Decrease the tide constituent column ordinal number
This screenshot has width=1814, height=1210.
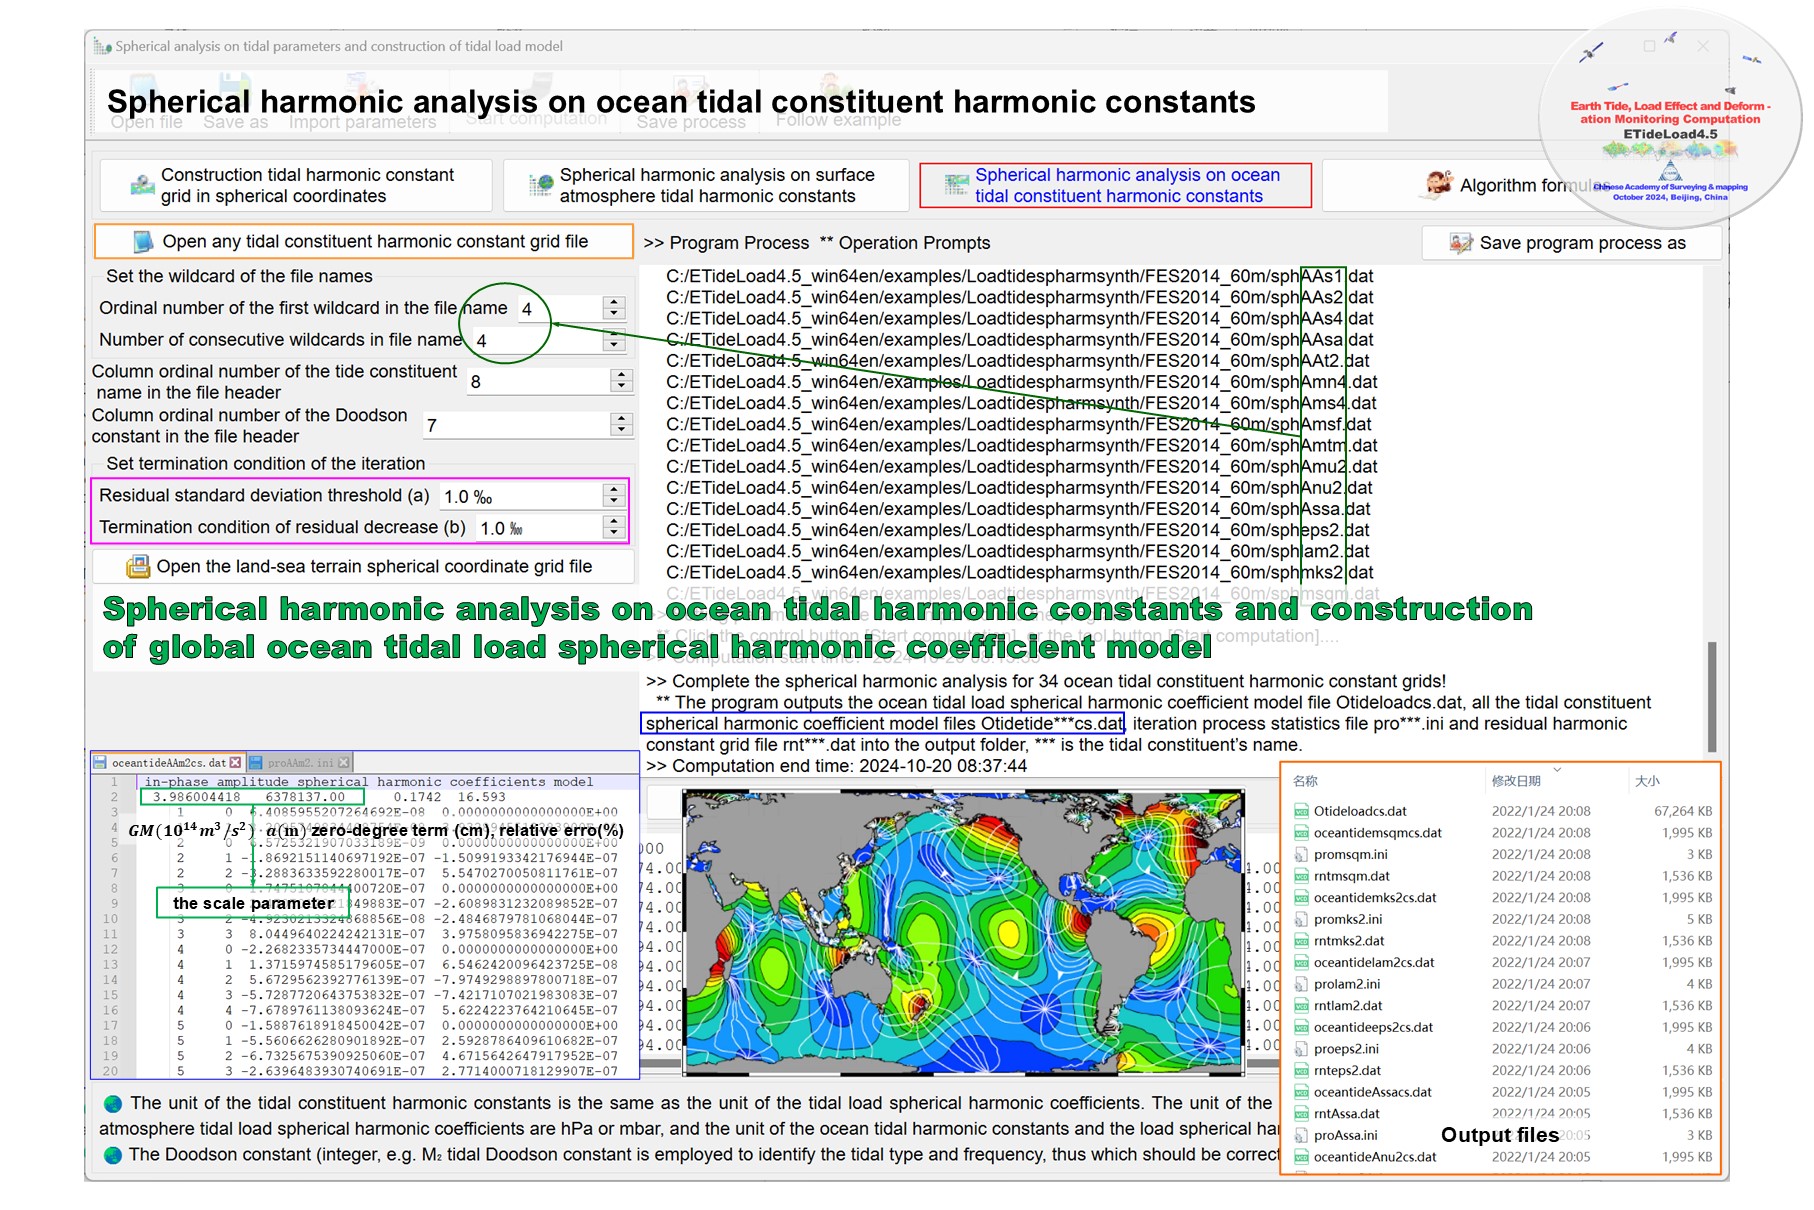point(621,387)
